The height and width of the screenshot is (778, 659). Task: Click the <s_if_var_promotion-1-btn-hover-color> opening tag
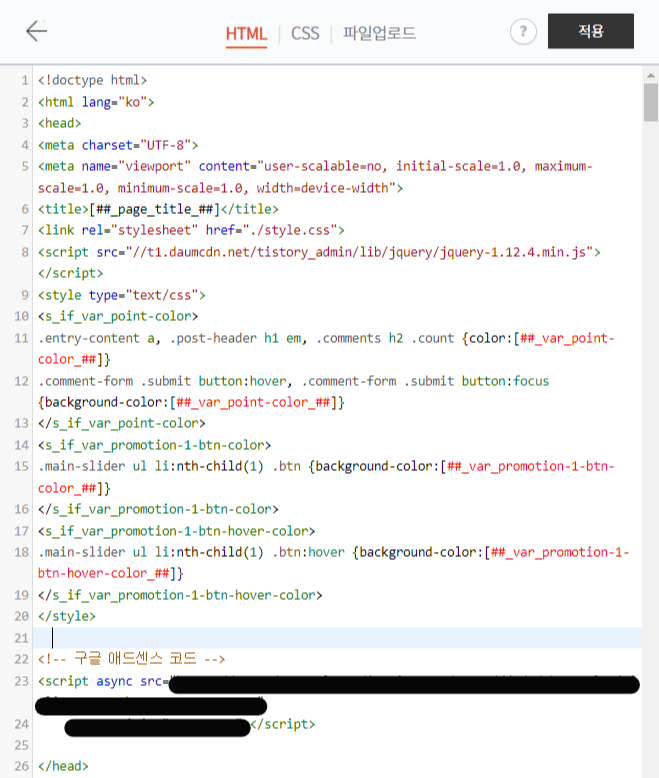coord(176,531)
